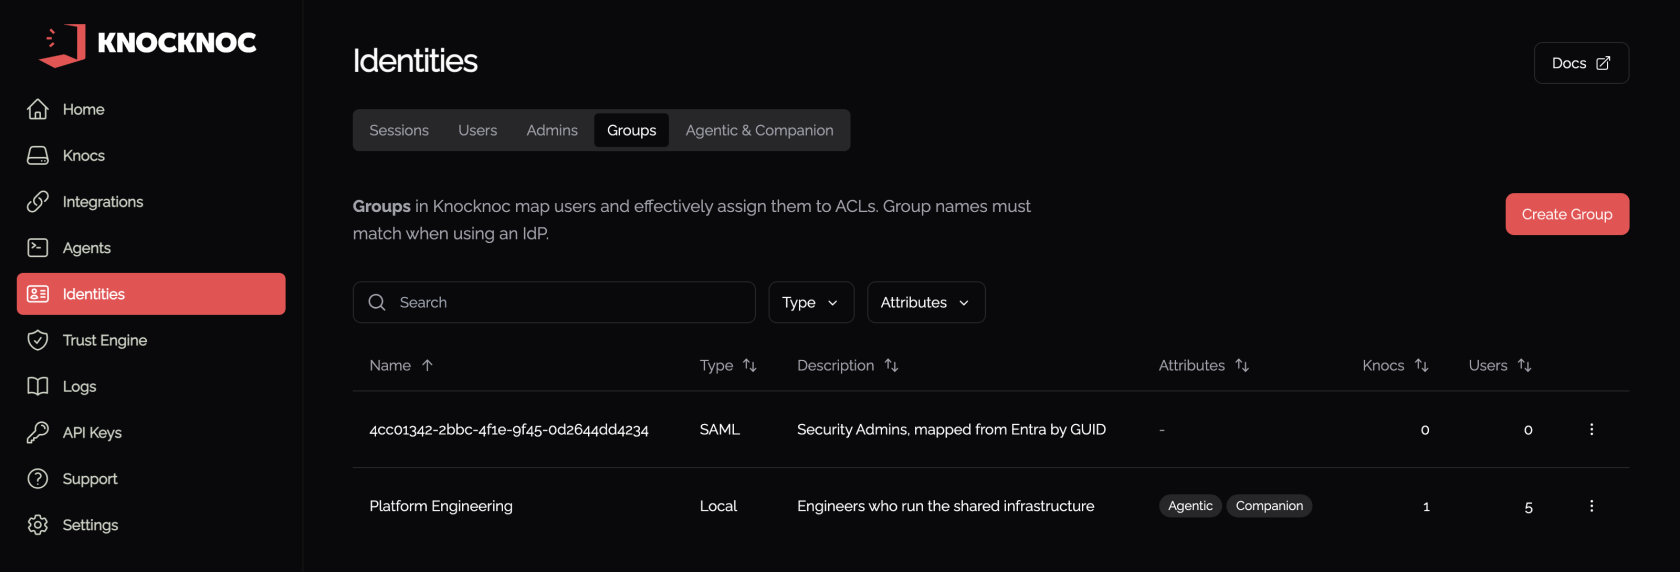Click the SAML type cell
This screenshot has height=572, width=1680.
pyautogui.click(x=720, y=429)
